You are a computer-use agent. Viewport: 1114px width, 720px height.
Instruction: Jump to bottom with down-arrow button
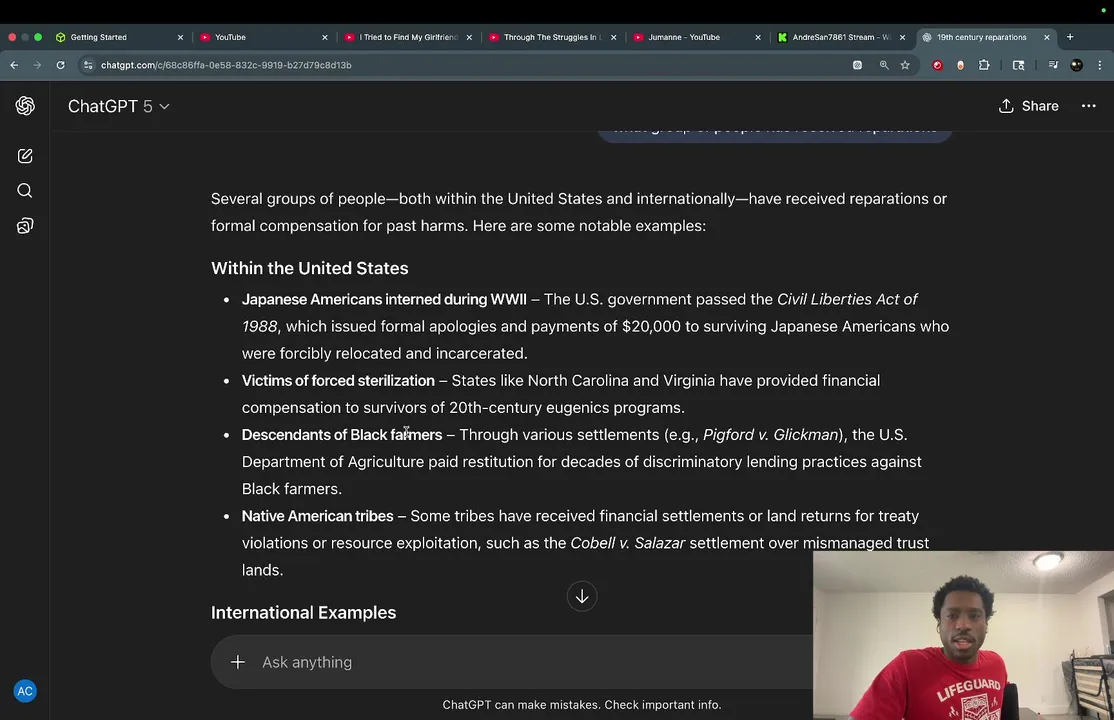coord(582,596)
